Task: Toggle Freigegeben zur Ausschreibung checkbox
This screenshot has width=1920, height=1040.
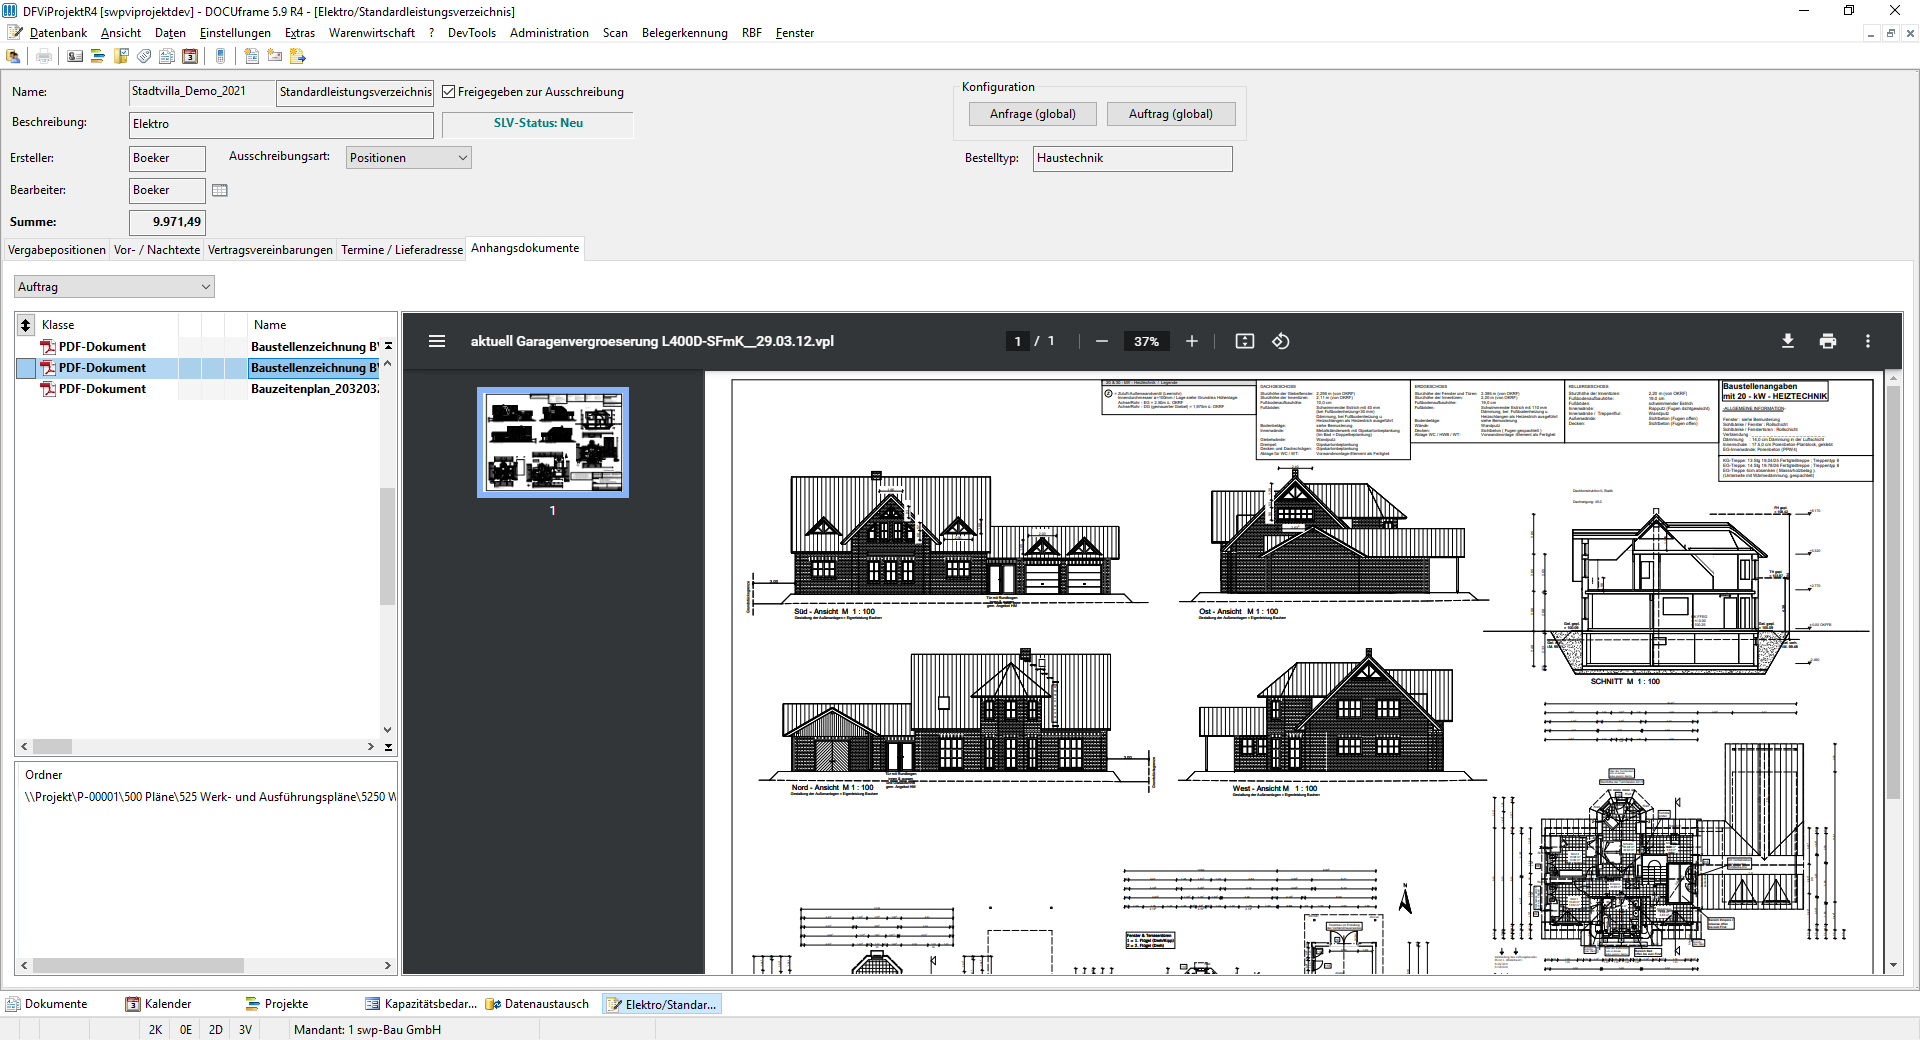Action: (x=449, y=92)
